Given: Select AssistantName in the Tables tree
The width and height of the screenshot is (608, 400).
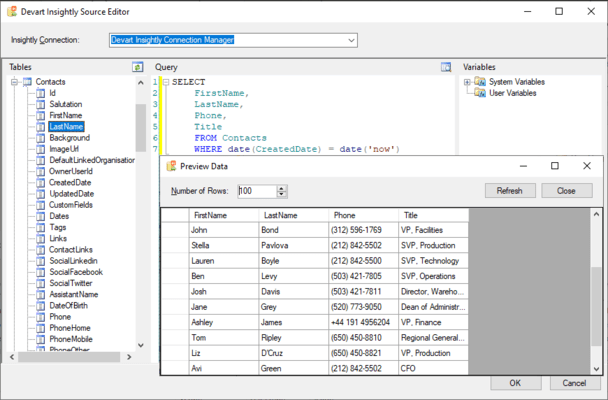Looking at the screenshot, I should (x=73, y=295).
